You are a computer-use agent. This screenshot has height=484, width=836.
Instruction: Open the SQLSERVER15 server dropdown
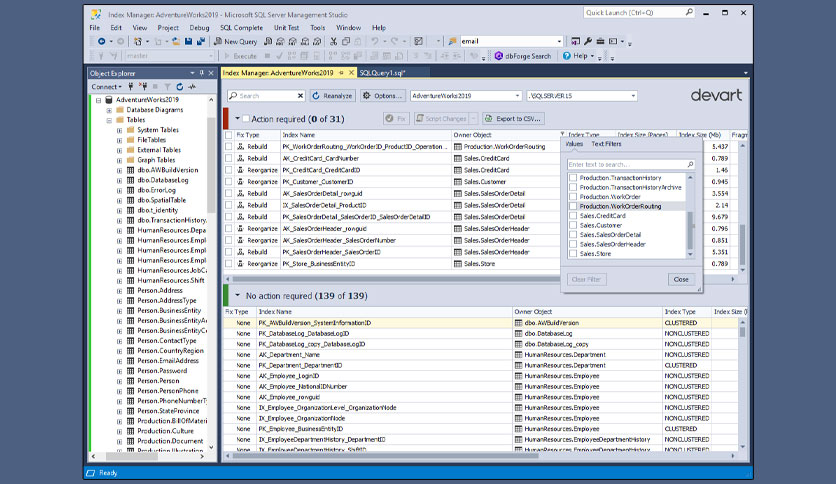click(x=633, y=96)
